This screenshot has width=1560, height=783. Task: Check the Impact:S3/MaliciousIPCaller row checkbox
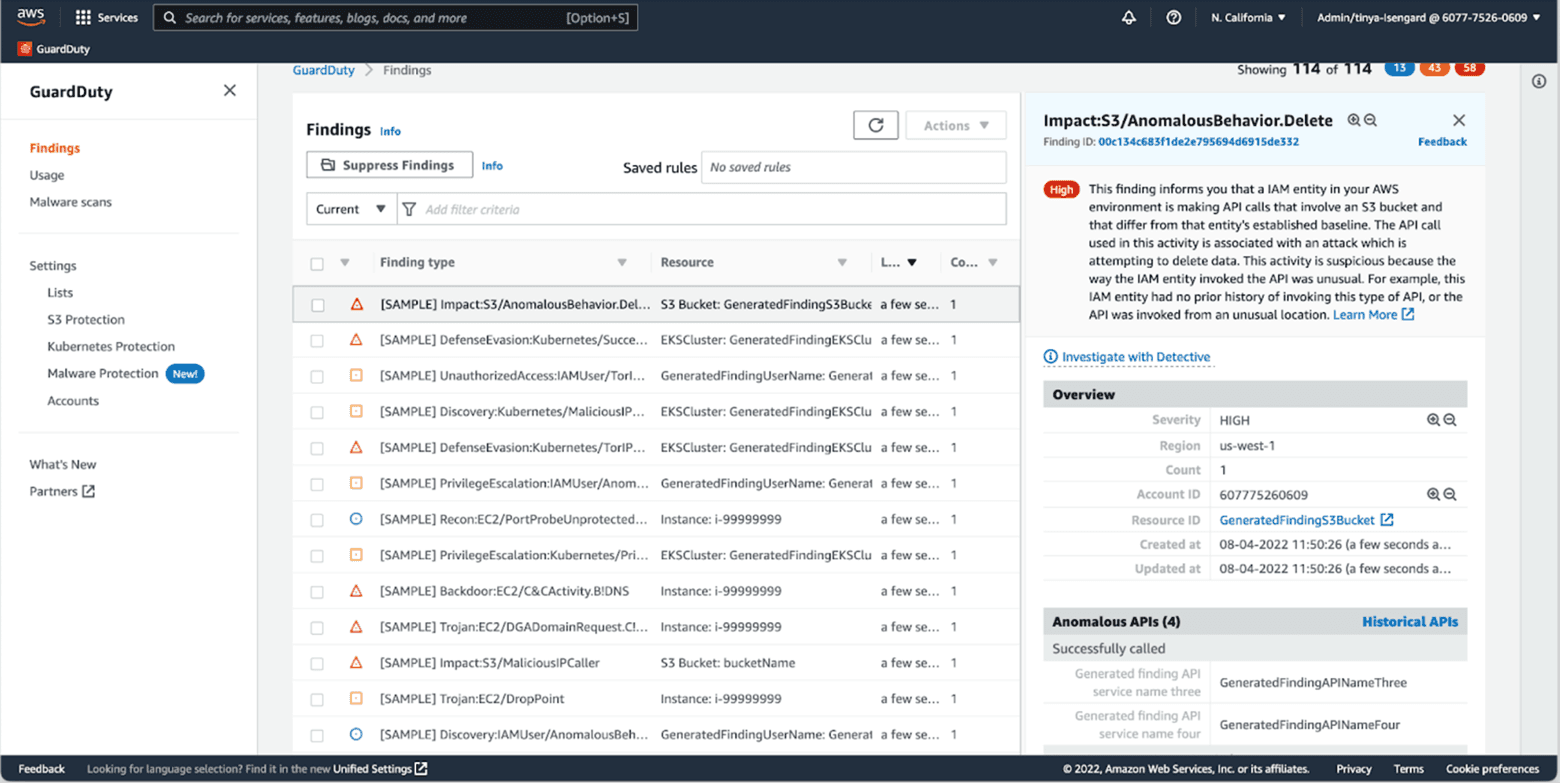tap(317, 663)
